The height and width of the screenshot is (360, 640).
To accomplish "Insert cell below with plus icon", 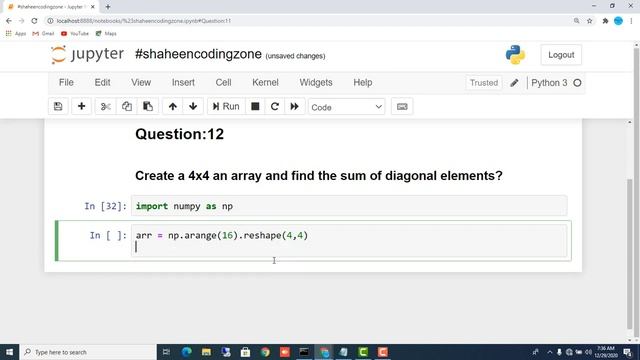I will [81, 107].
